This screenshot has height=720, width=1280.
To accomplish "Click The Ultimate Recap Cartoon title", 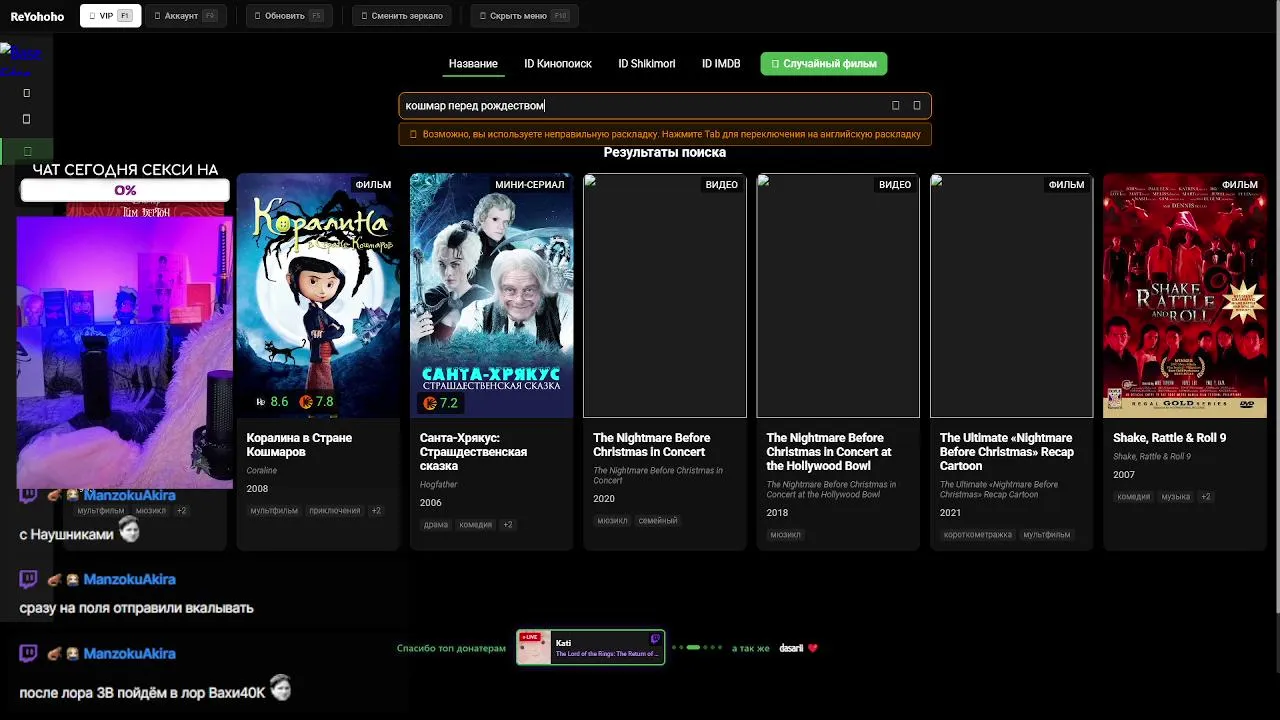I will click(x=1007, y=452).
